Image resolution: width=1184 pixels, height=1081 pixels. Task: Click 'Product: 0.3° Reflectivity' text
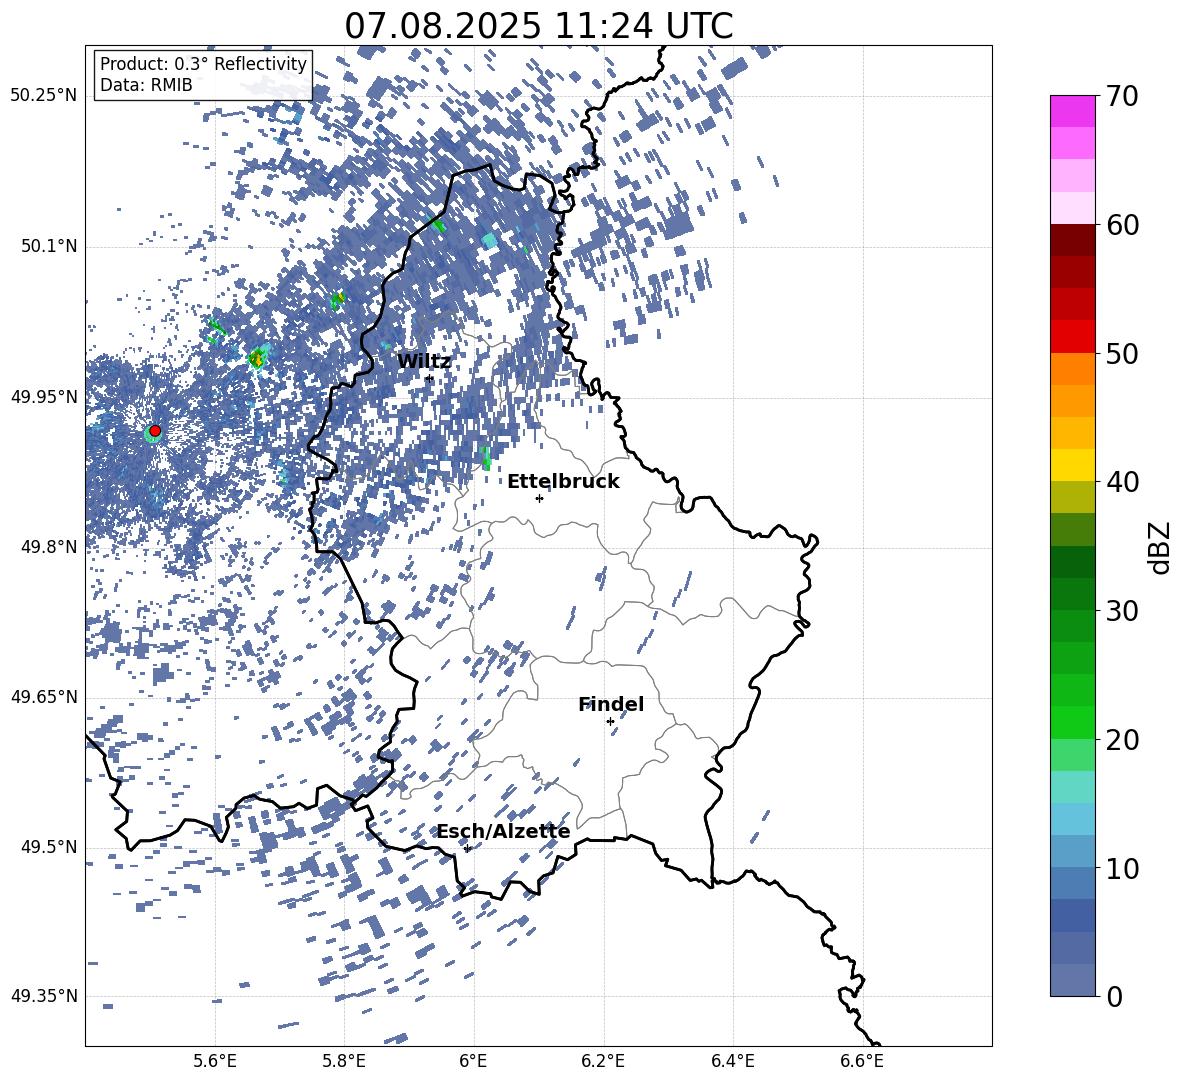(x=203, y=63)
